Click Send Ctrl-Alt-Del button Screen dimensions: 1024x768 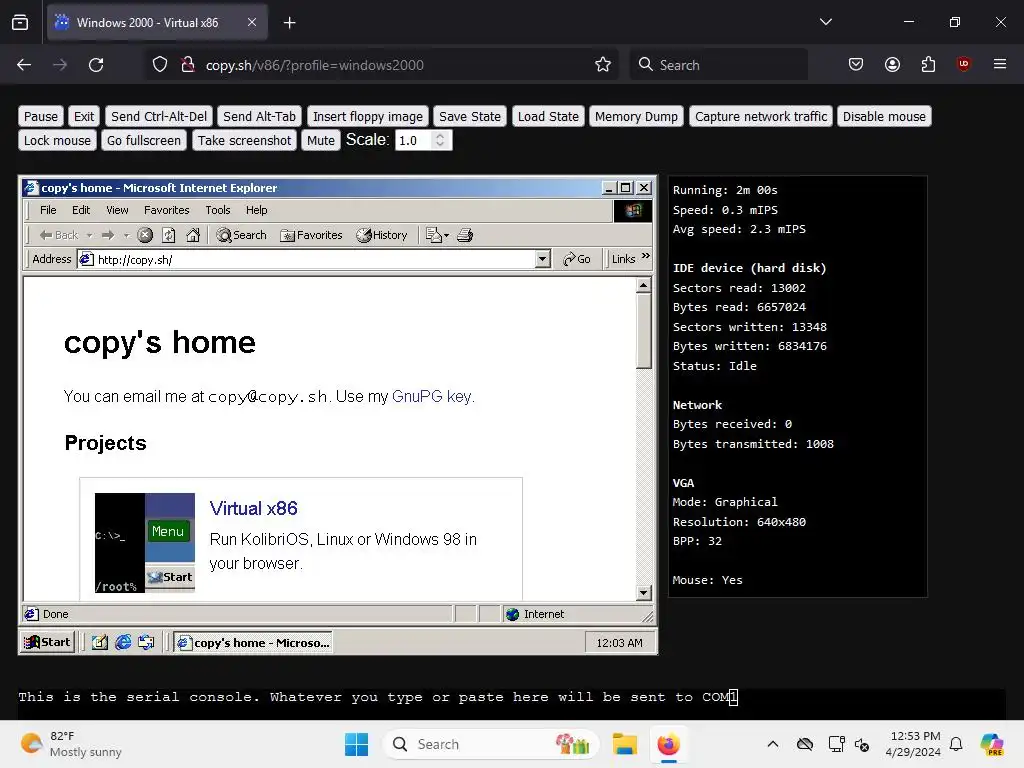click(159, 116)
